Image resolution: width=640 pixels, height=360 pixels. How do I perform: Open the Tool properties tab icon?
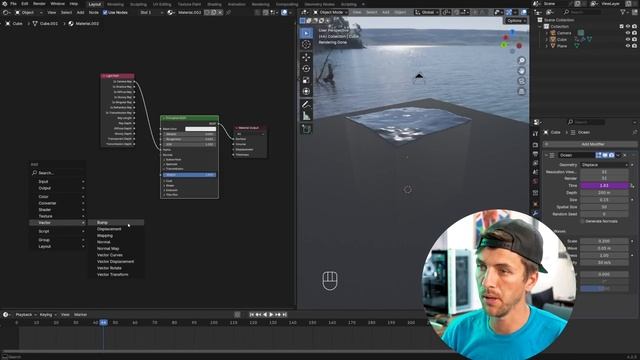[536, 134]
